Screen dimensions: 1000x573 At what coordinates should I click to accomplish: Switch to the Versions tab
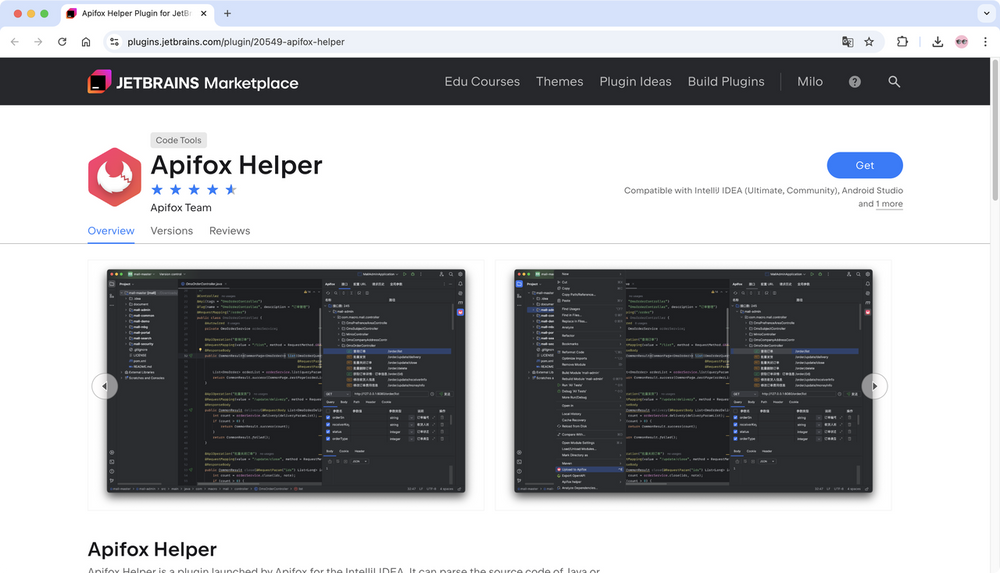tap(171, 231)
